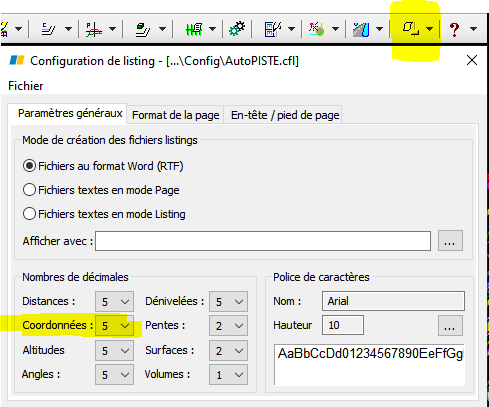Image resolution: width=489 pixels, height=407 pixels.
Task: Select Fichiers textes en mode Listing
Action: coord(104,214)
